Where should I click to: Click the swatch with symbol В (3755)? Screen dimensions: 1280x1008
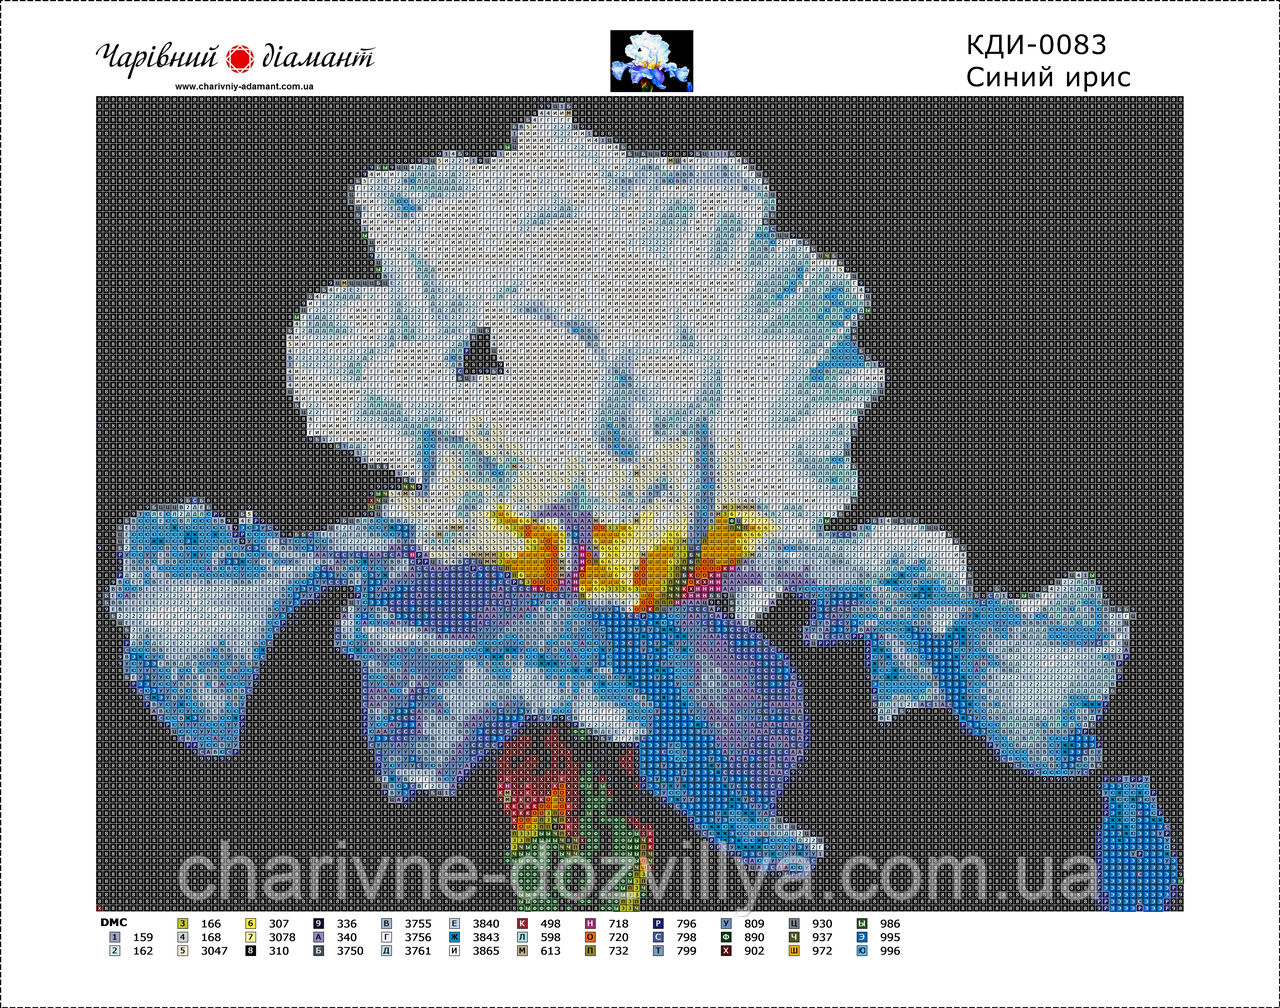(x=387, y=924)
